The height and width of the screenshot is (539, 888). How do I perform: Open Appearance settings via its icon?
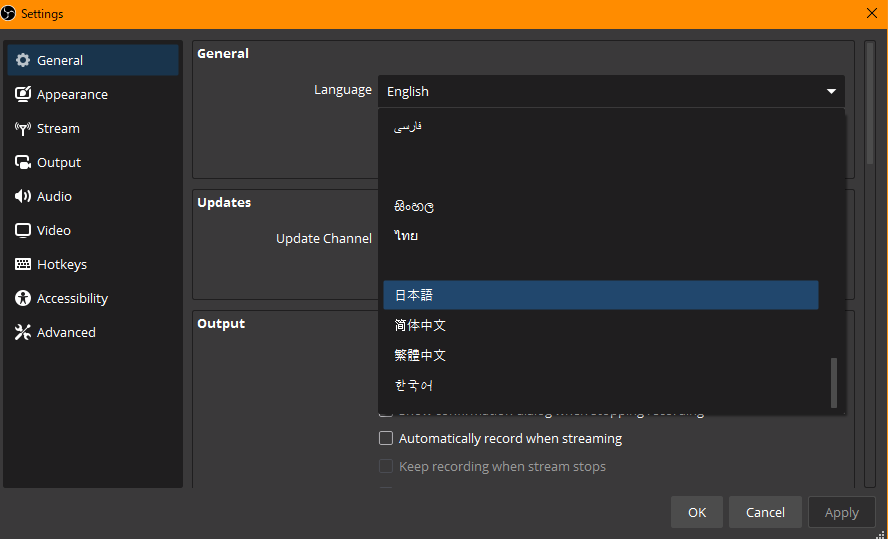click(x=23, y=94)
